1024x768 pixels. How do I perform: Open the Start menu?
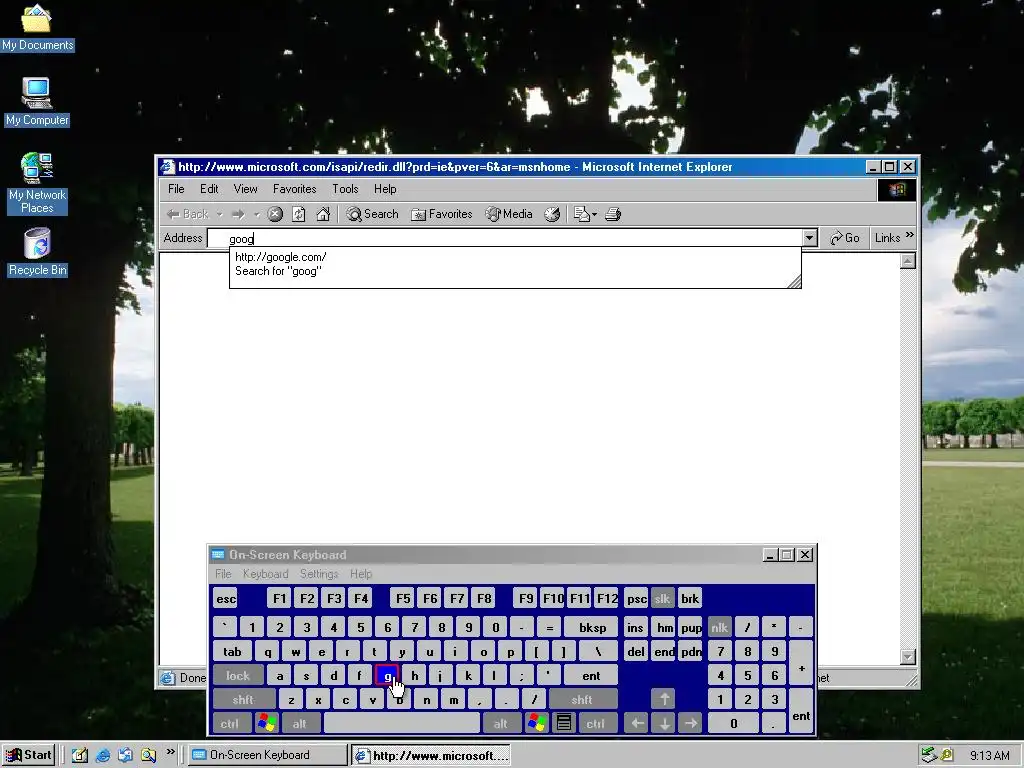coord(28,755)
